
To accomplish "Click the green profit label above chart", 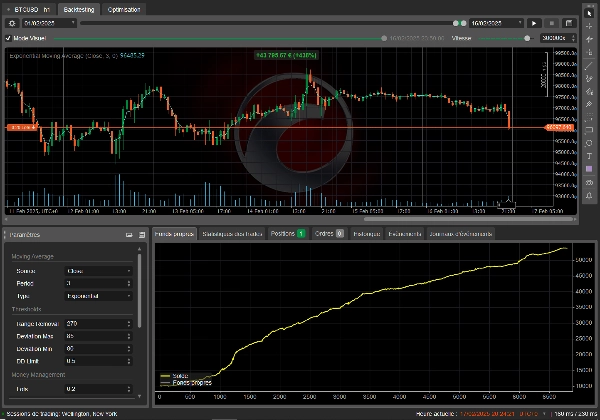I will [287, 55].
